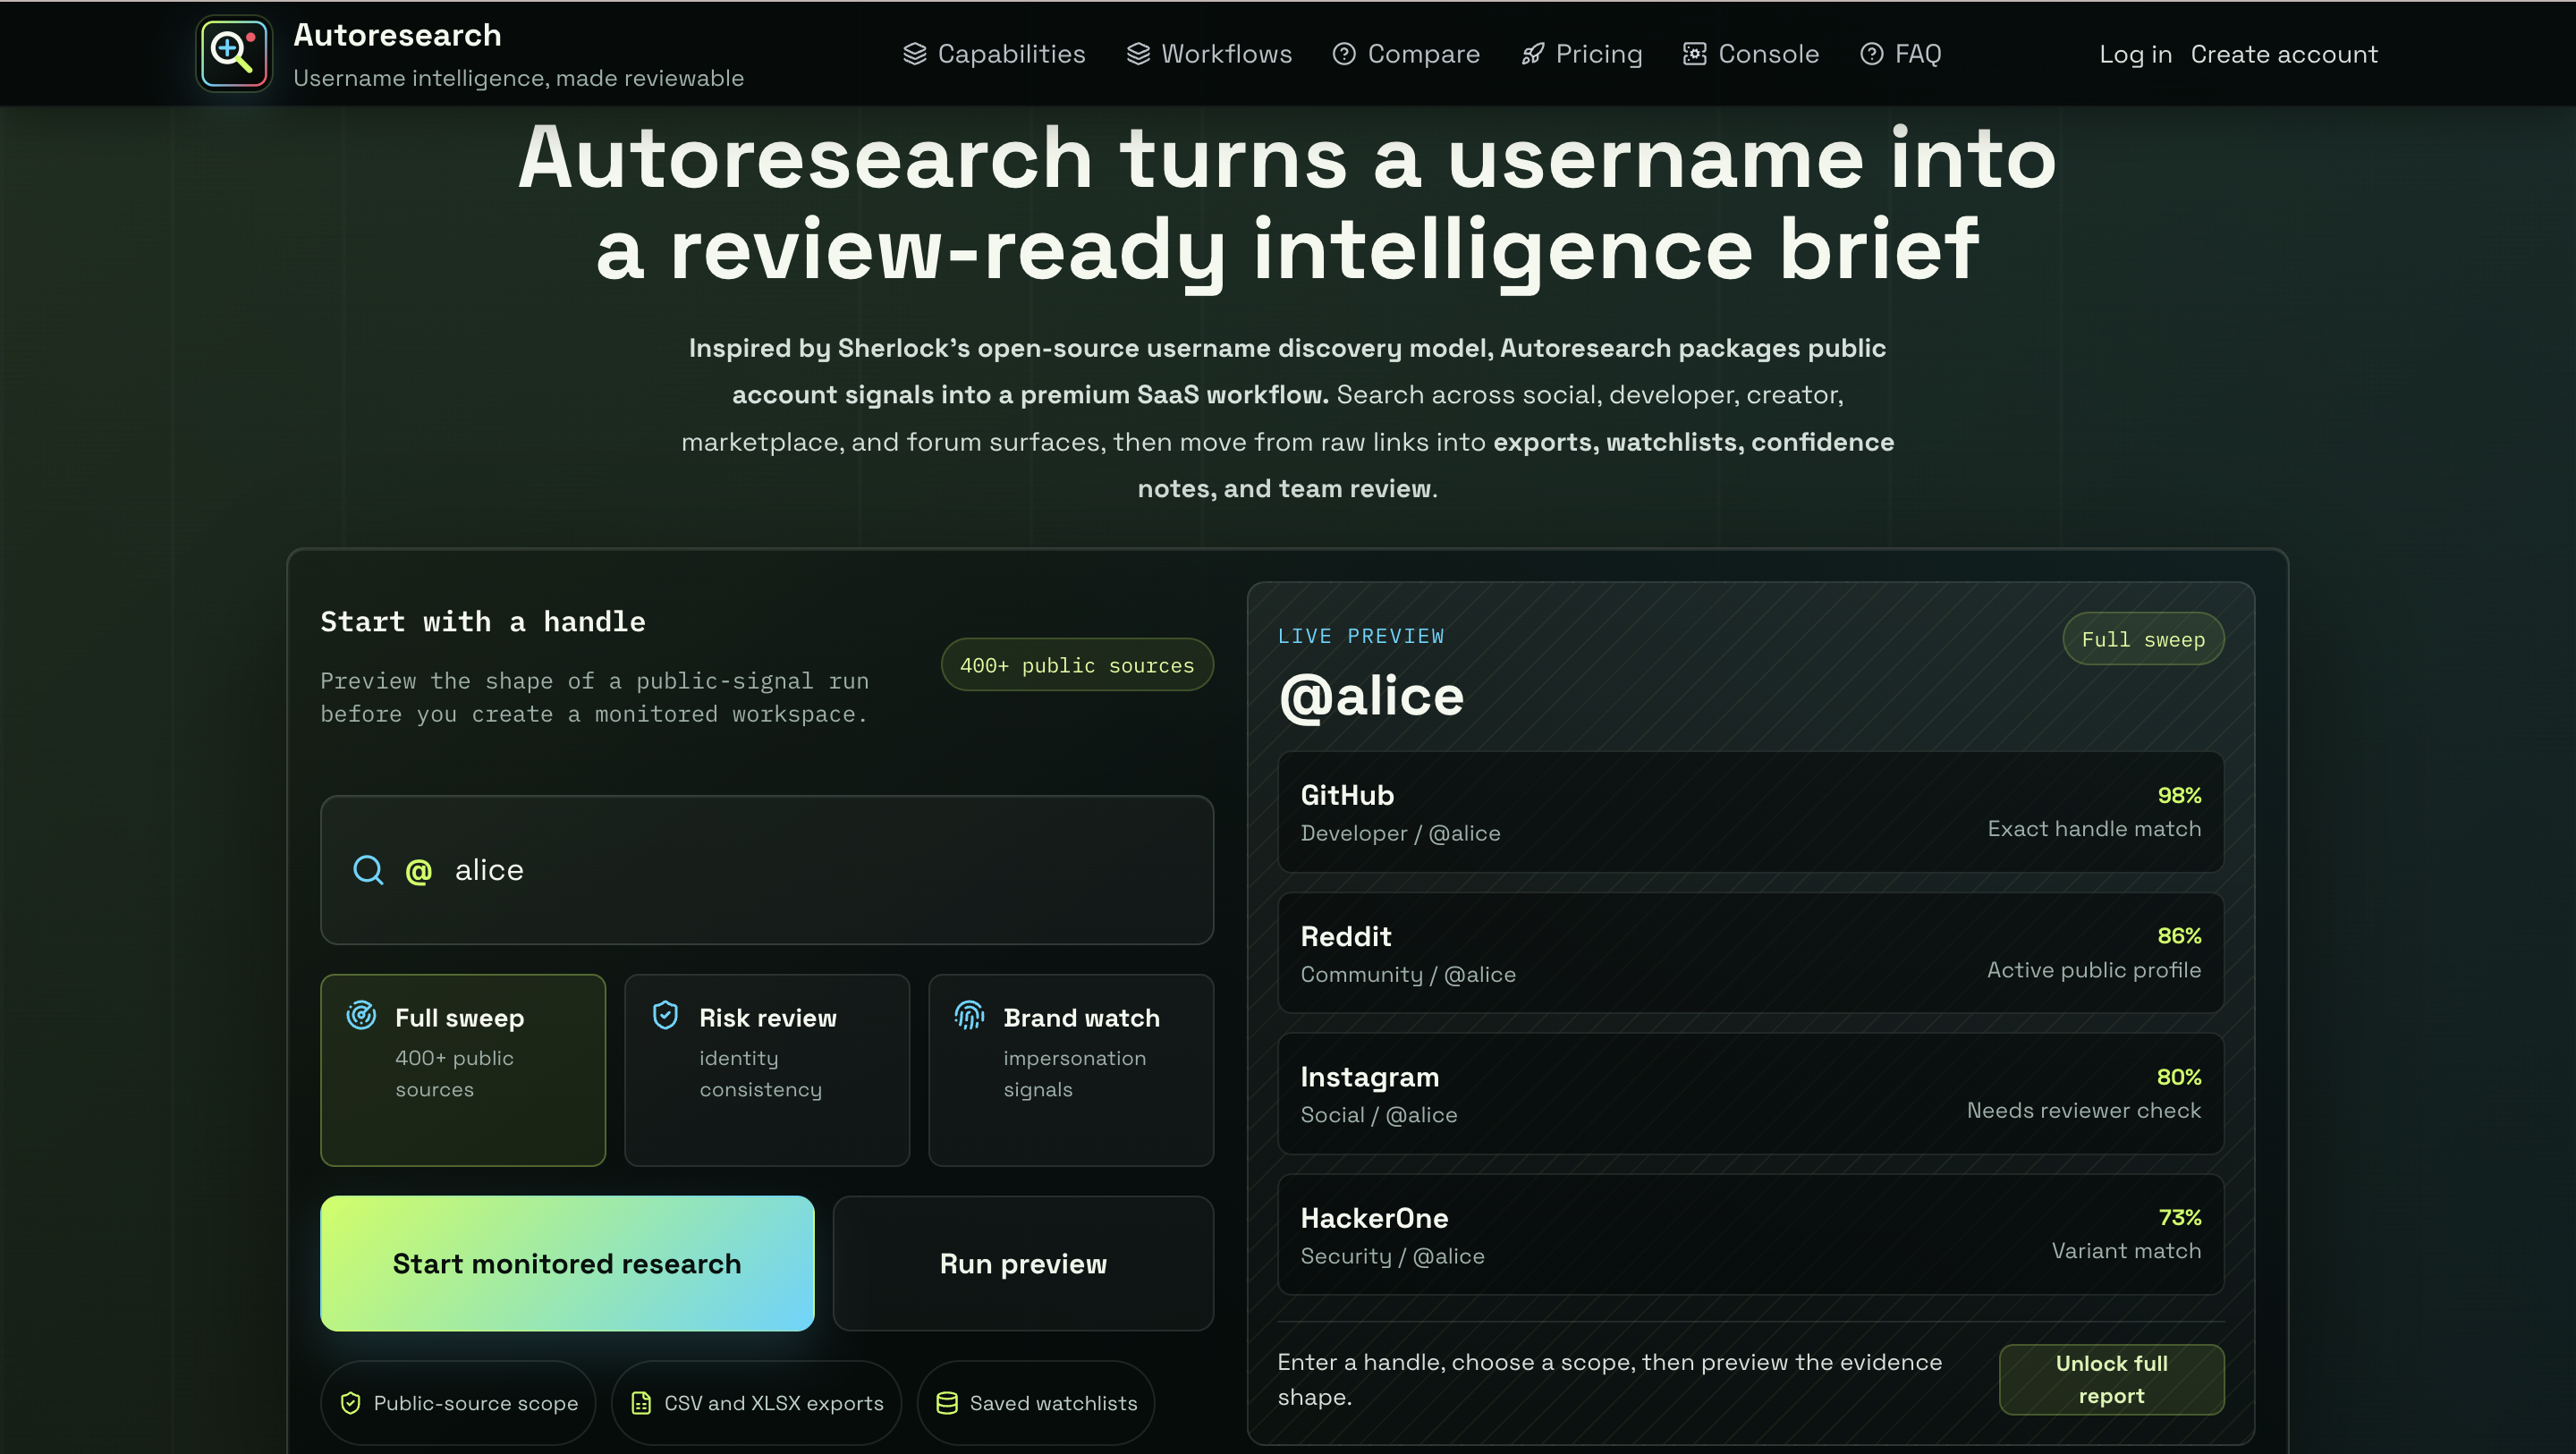Screen dimensions: 2576x1454
Task: Click the fingerprint icon on Brand watch card
Action: coord(969,1015)
